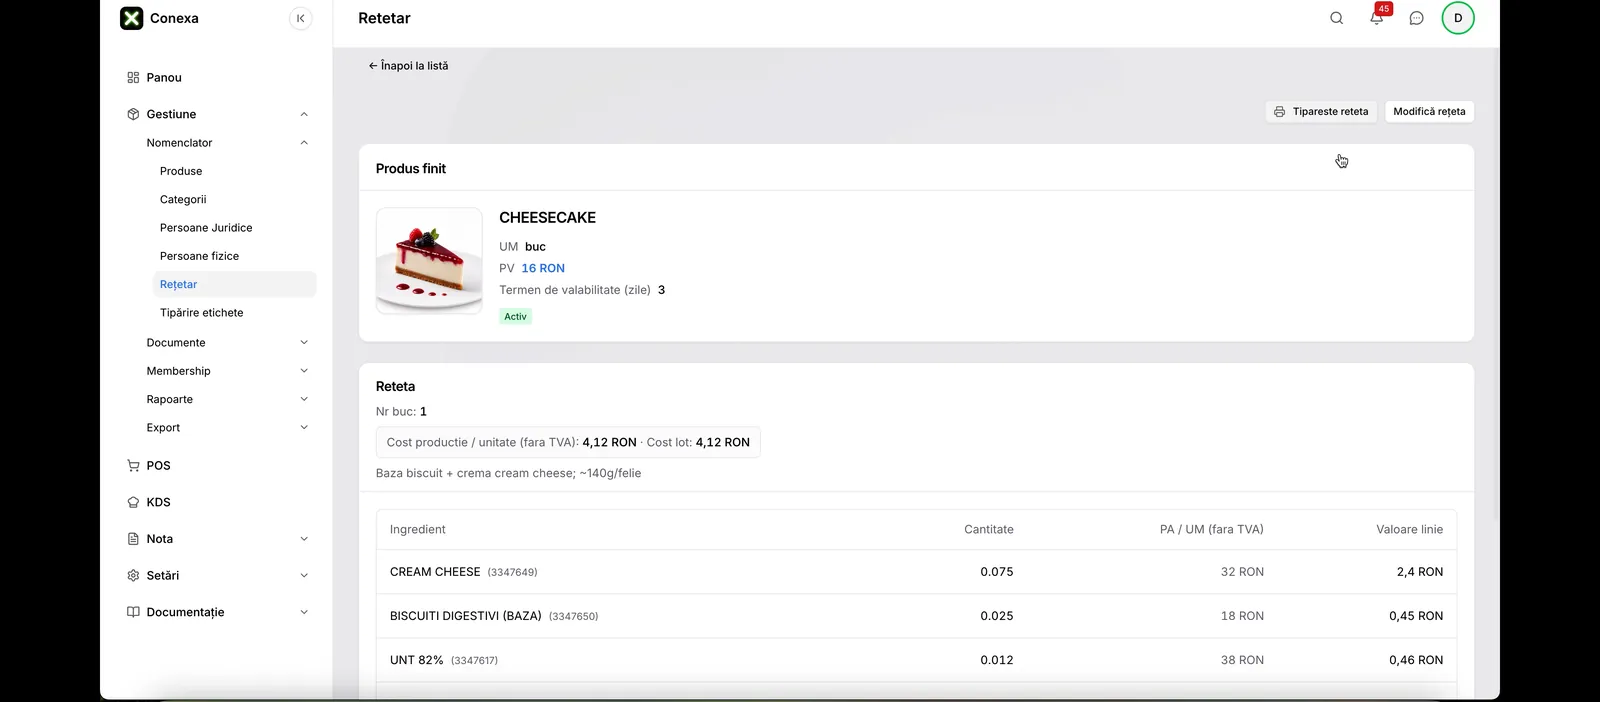Viewport: 1600px width, 702px height.
Task: Expand the Setări section chevron
Action: pos(304,575)
